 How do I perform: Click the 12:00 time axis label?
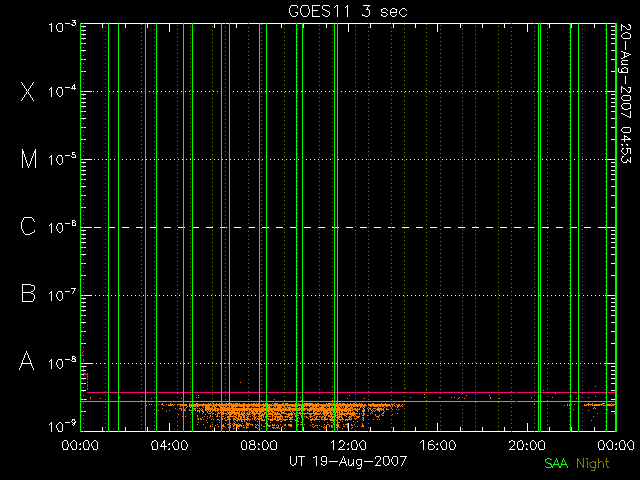[x=348, y=445]
